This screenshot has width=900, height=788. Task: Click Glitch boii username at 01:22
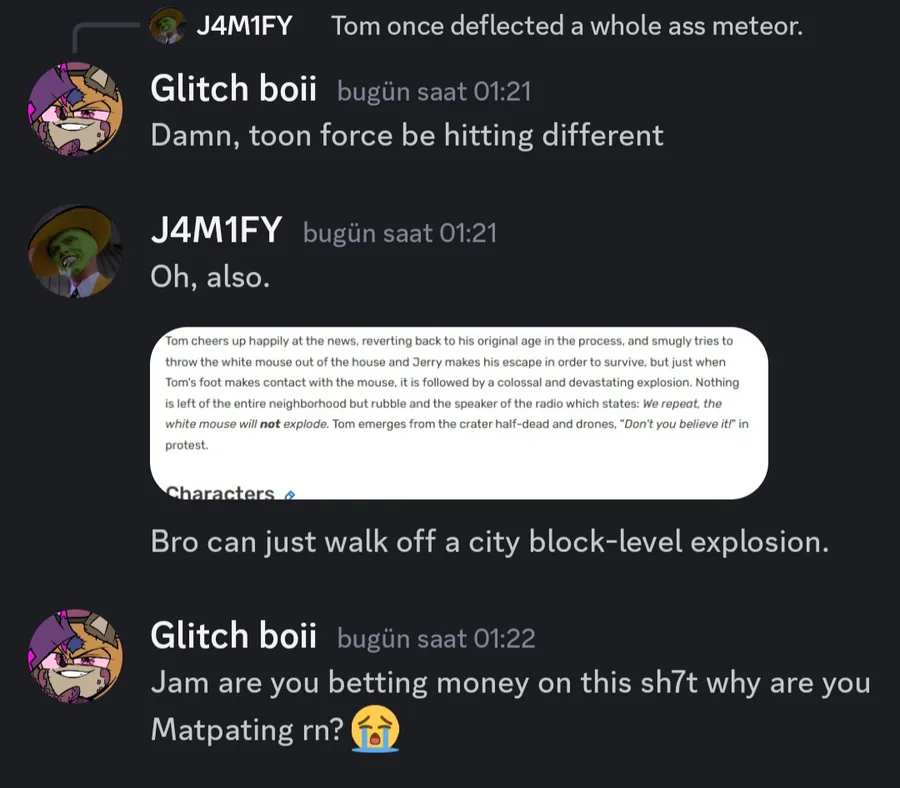[233, 635]
